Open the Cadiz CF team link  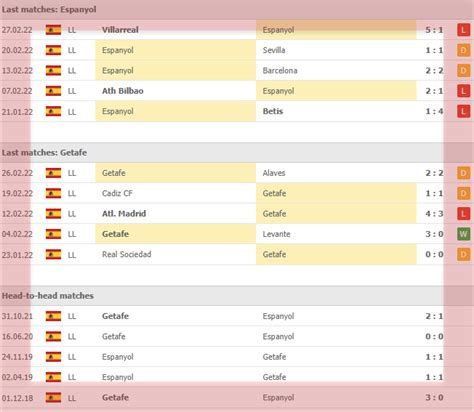click(117, 193)
